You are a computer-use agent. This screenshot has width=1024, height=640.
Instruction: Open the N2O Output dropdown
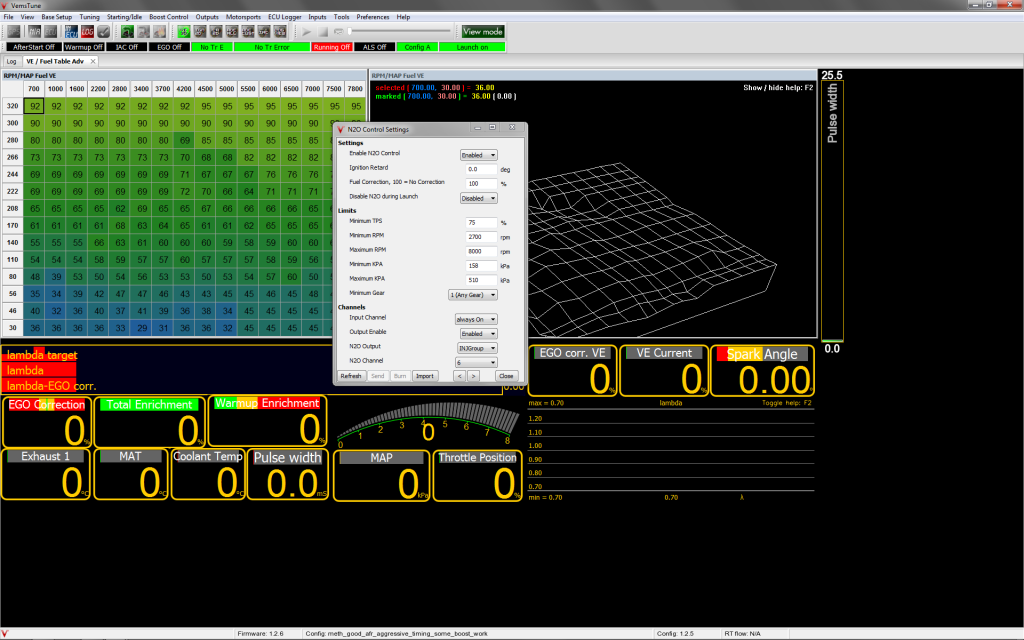click(x=477, y=347)
